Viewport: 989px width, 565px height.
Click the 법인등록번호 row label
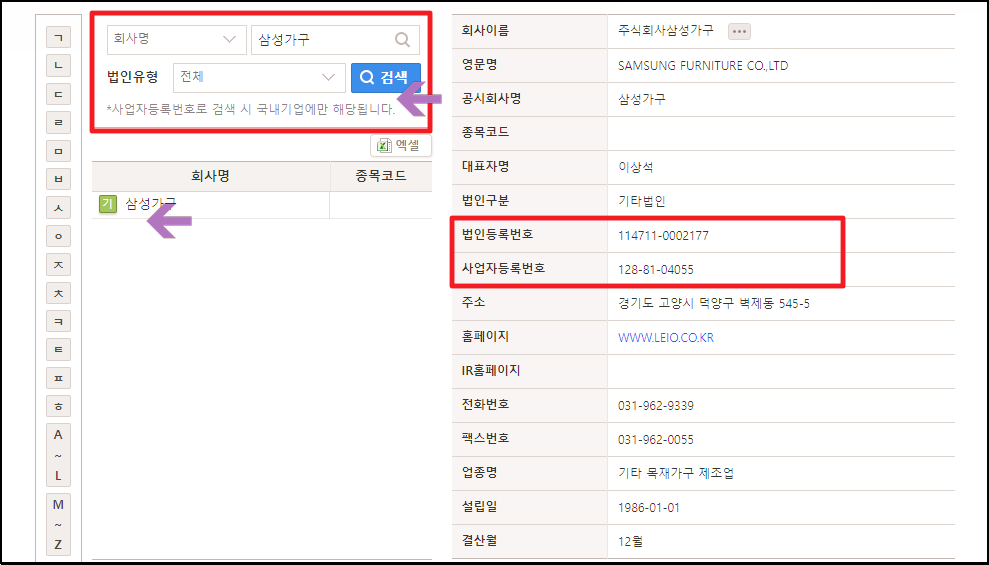pos(497,235)
